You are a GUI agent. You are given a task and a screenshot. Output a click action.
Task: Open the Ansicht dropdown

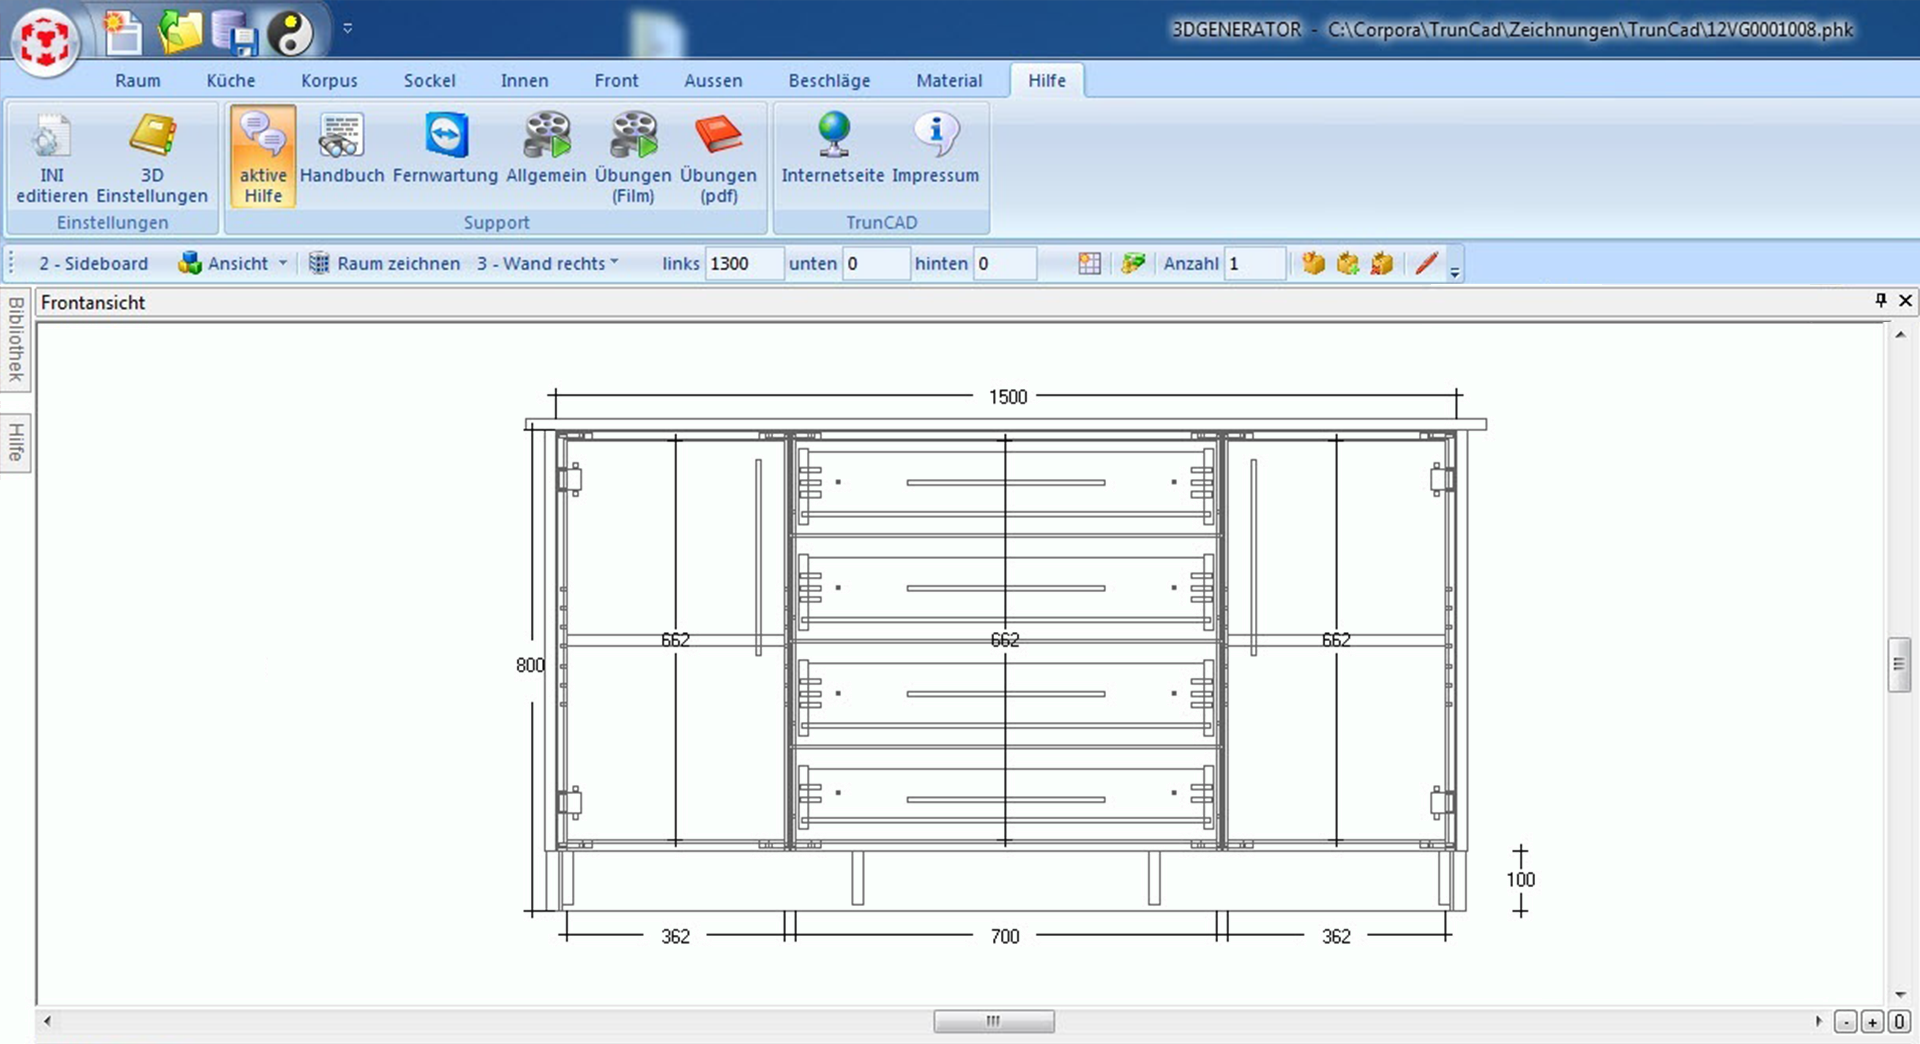click(x=234, y=263)
